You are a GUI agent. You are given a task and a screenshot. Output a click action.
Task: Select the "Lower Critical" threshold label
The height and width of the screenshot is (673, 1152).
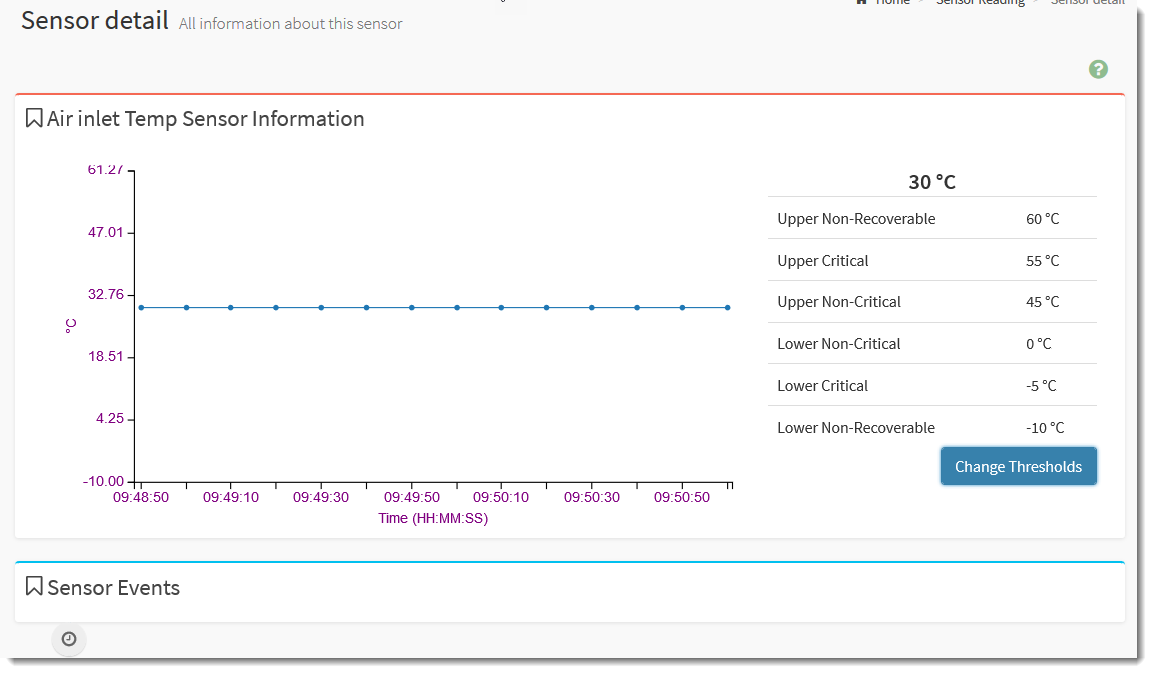coord(822,386)
